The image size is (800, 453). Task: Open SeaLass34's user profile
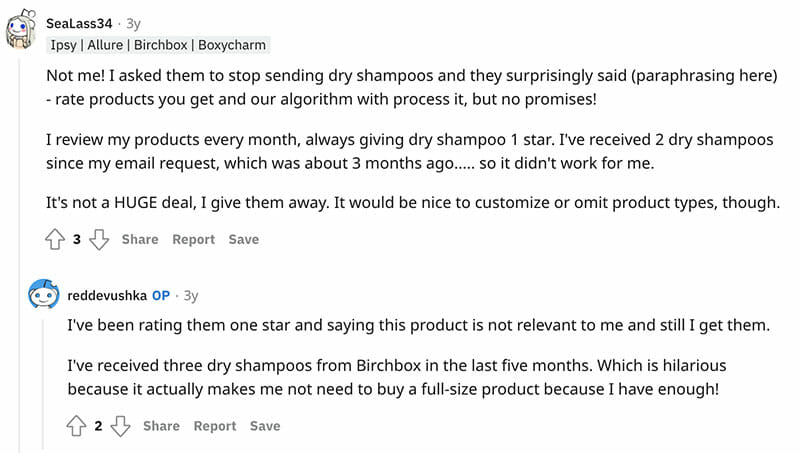(81, 22)
